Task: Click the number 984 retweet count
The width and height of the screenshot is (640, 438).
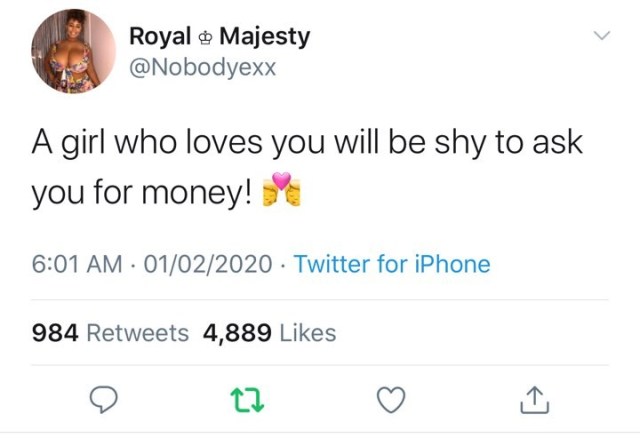Action: click(56, 333)
